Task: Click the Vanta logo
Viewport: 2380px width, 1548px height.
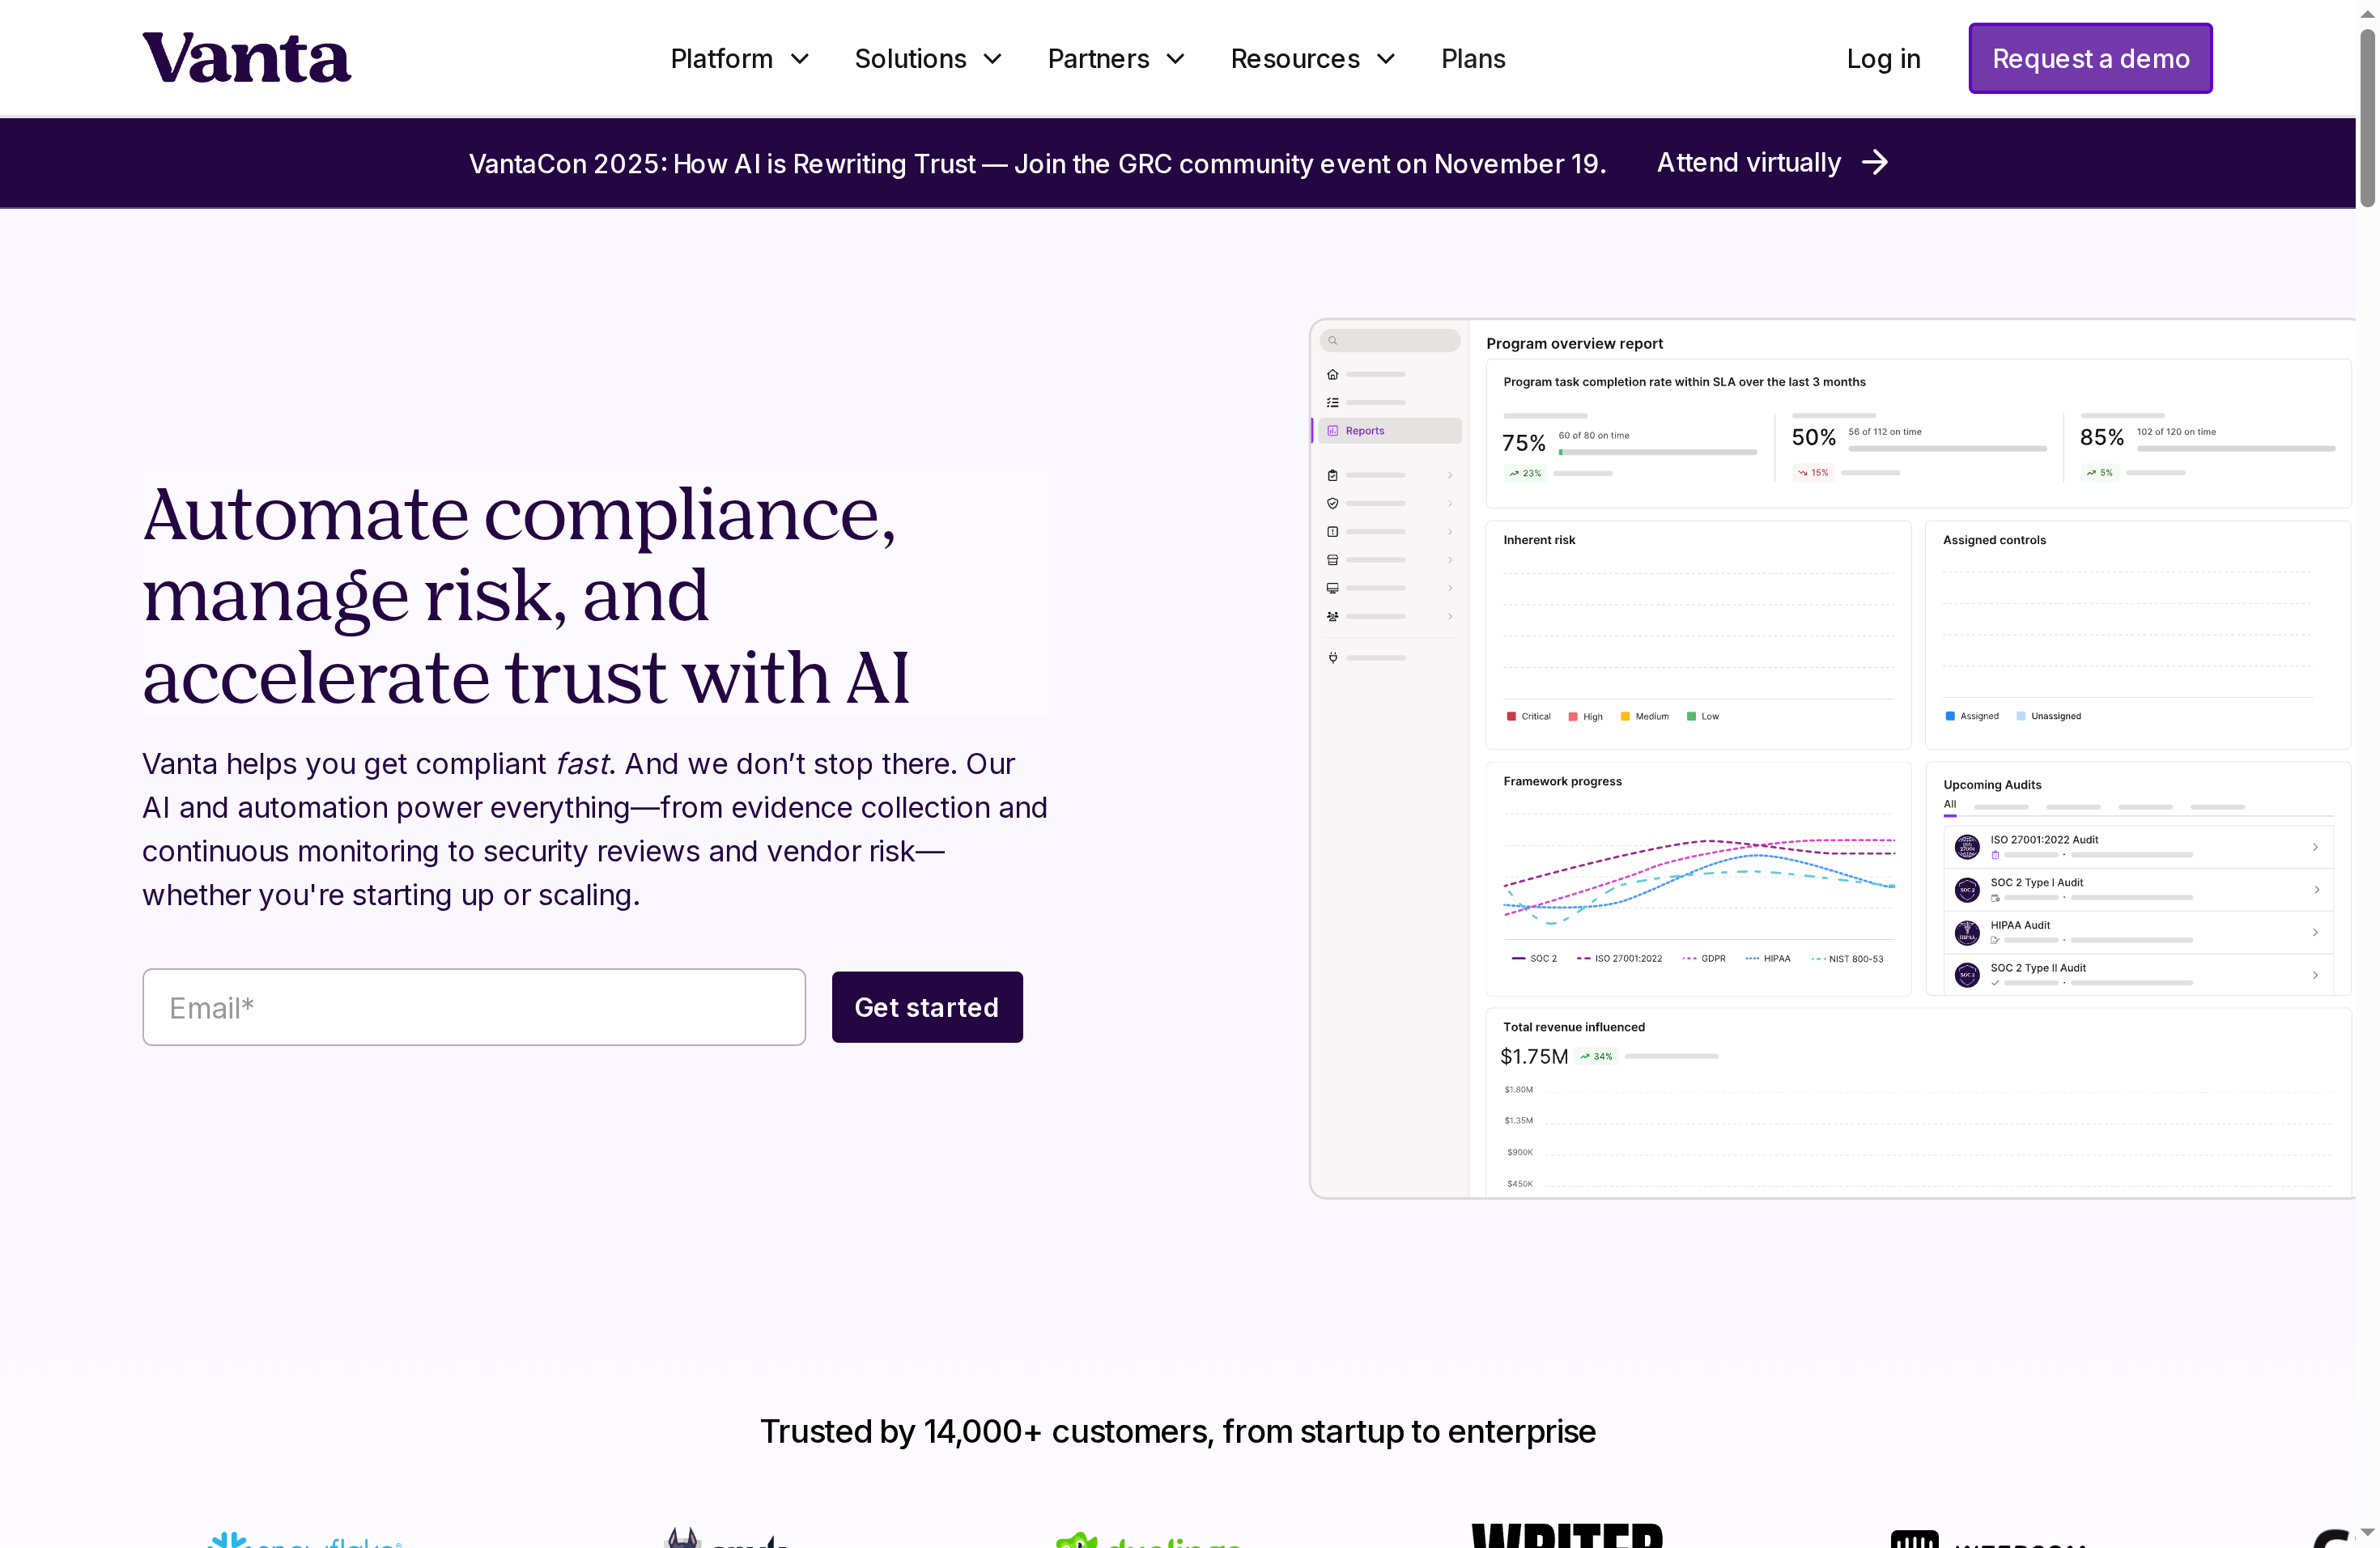Action: coord(246,58)
